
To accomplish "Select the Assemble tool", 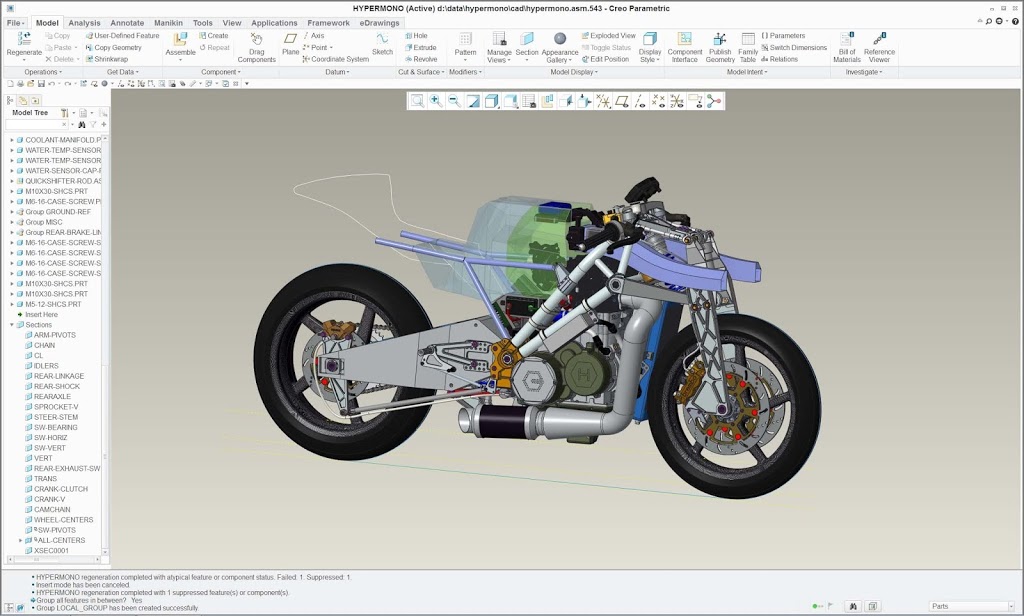I will (181, 40).
